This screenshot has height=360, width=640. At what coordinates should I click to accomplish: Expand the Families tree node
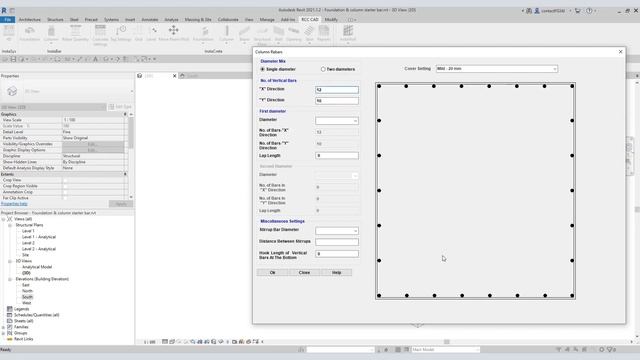click(x=4, y=327)
